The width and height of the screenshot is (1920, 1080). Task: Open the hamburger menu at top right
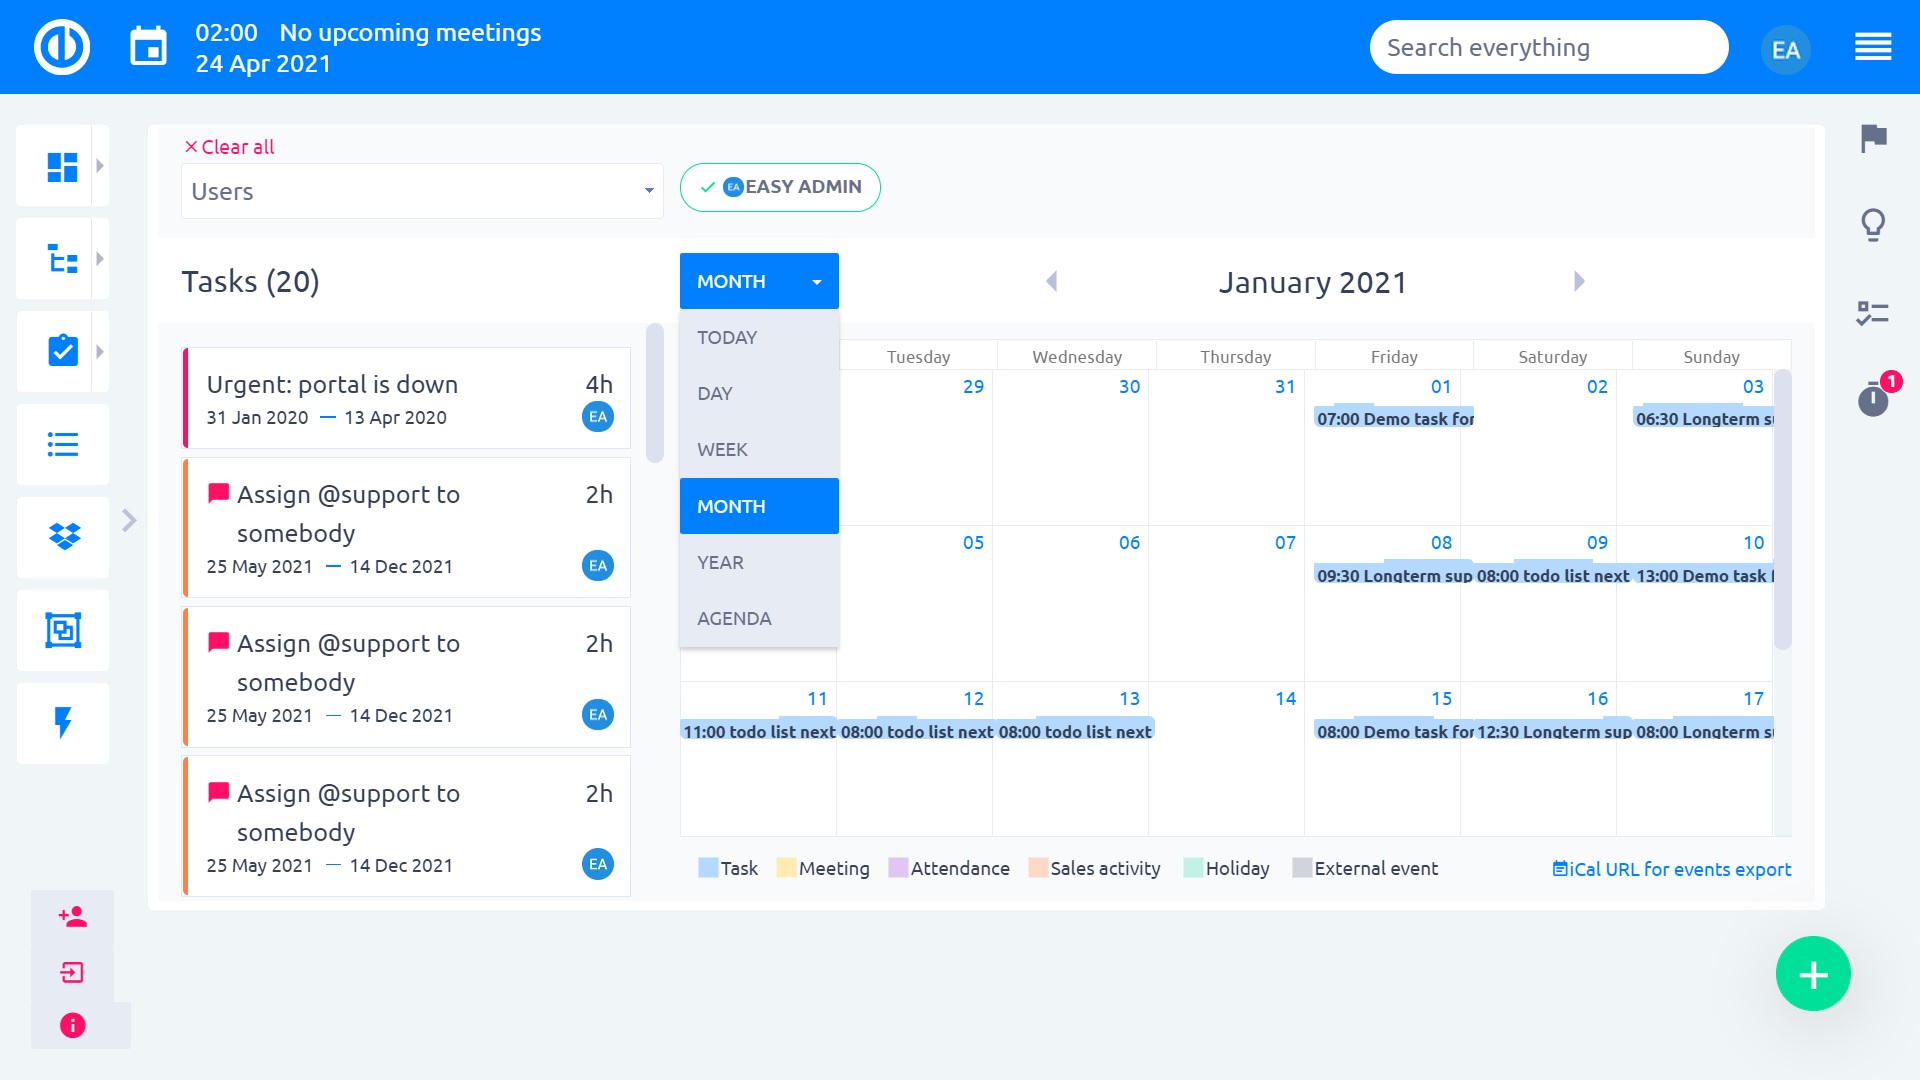tap(1872, 47)
